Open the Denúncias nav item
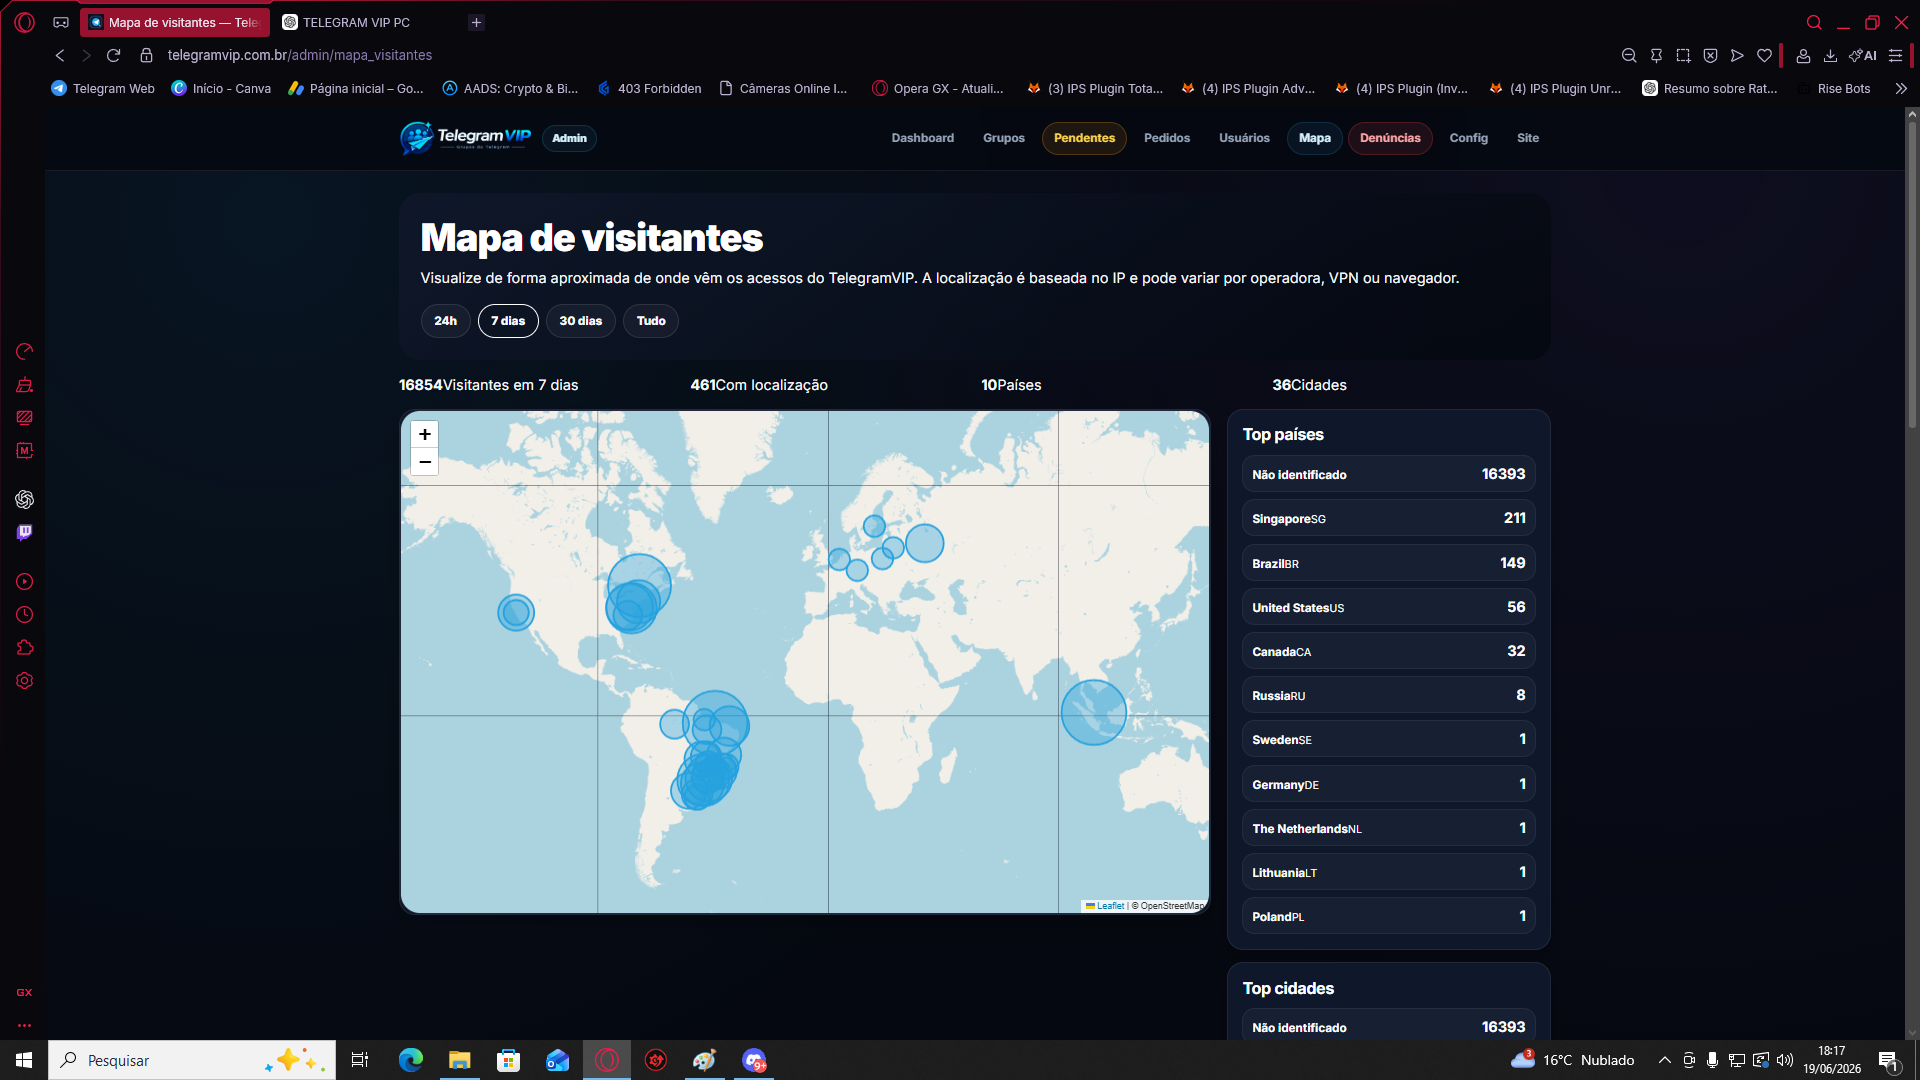This screenshot has height=1080, width=1920. pyautogui.click(x=1390, y=138)
